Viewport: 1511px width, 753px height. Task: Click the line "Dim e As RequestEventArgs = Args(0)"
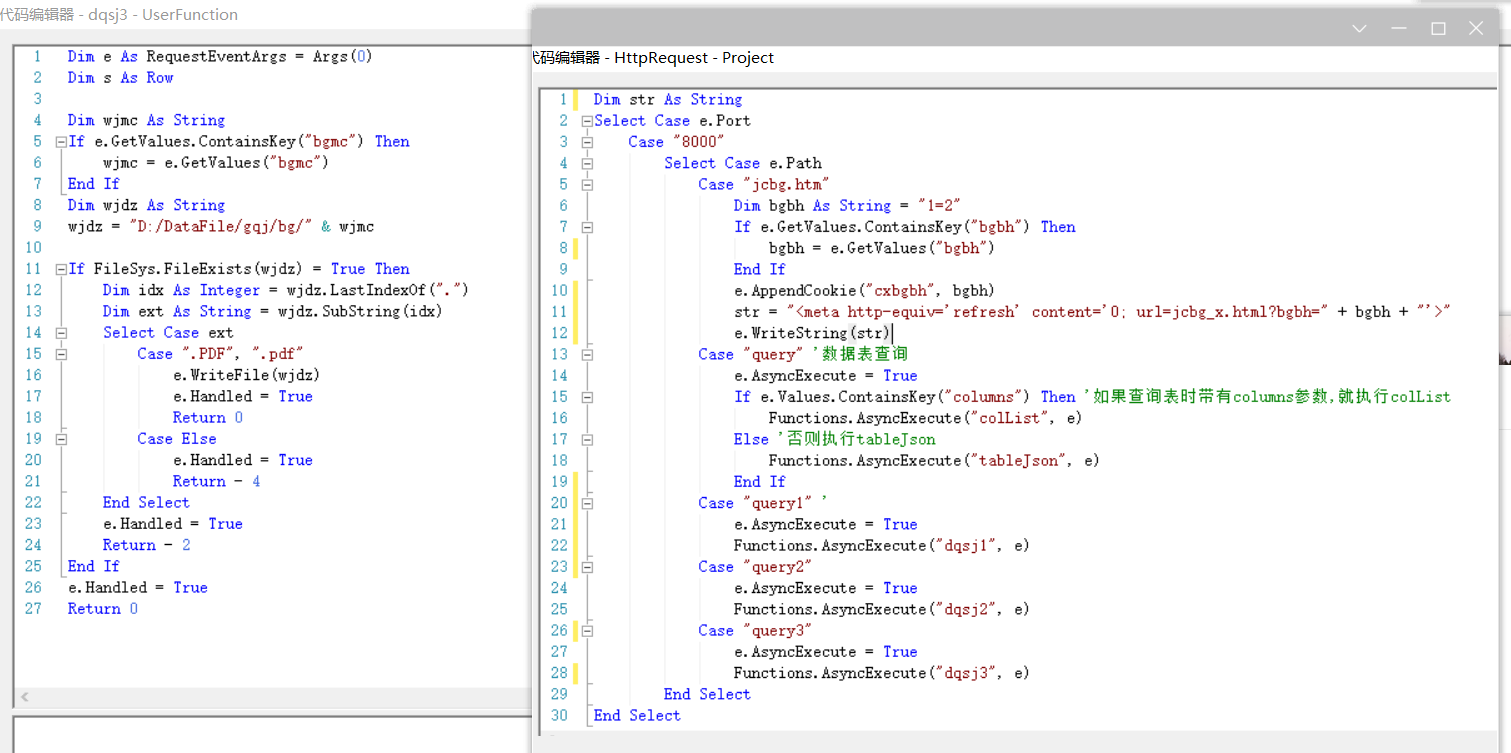point(220,57)
